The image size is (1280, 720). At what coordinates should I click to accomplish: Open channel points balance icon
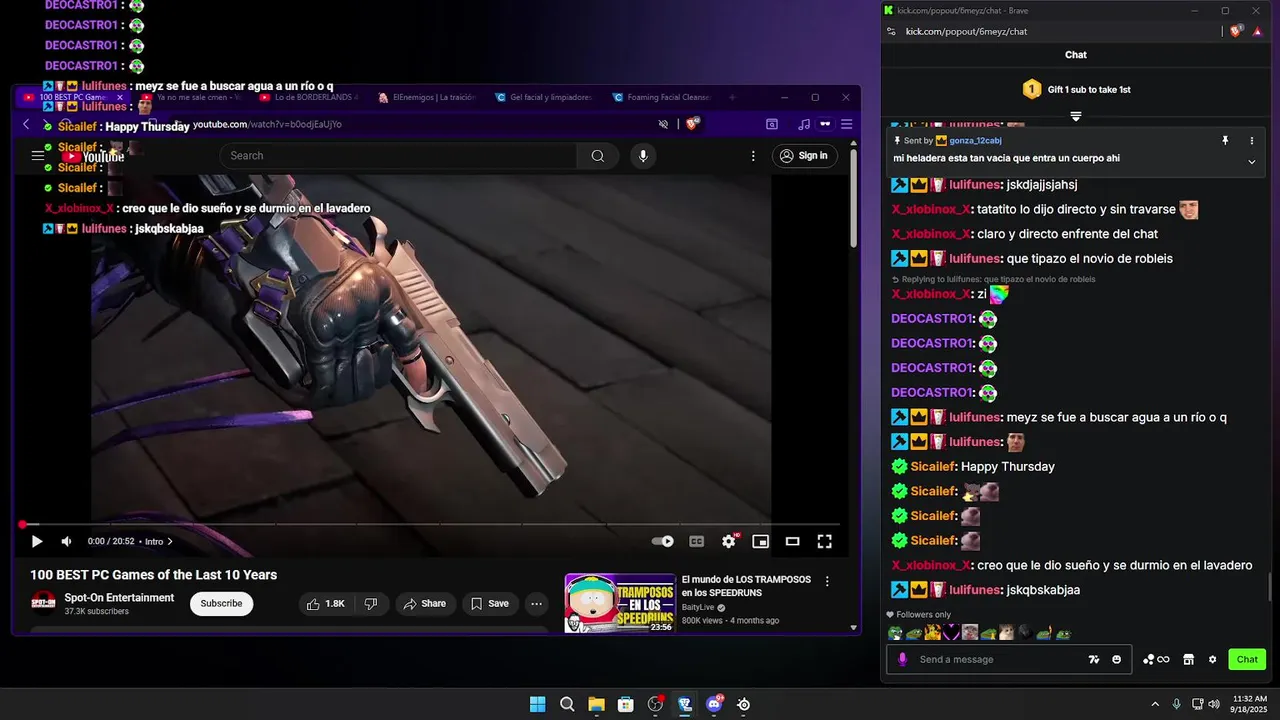click(1155, 659)
